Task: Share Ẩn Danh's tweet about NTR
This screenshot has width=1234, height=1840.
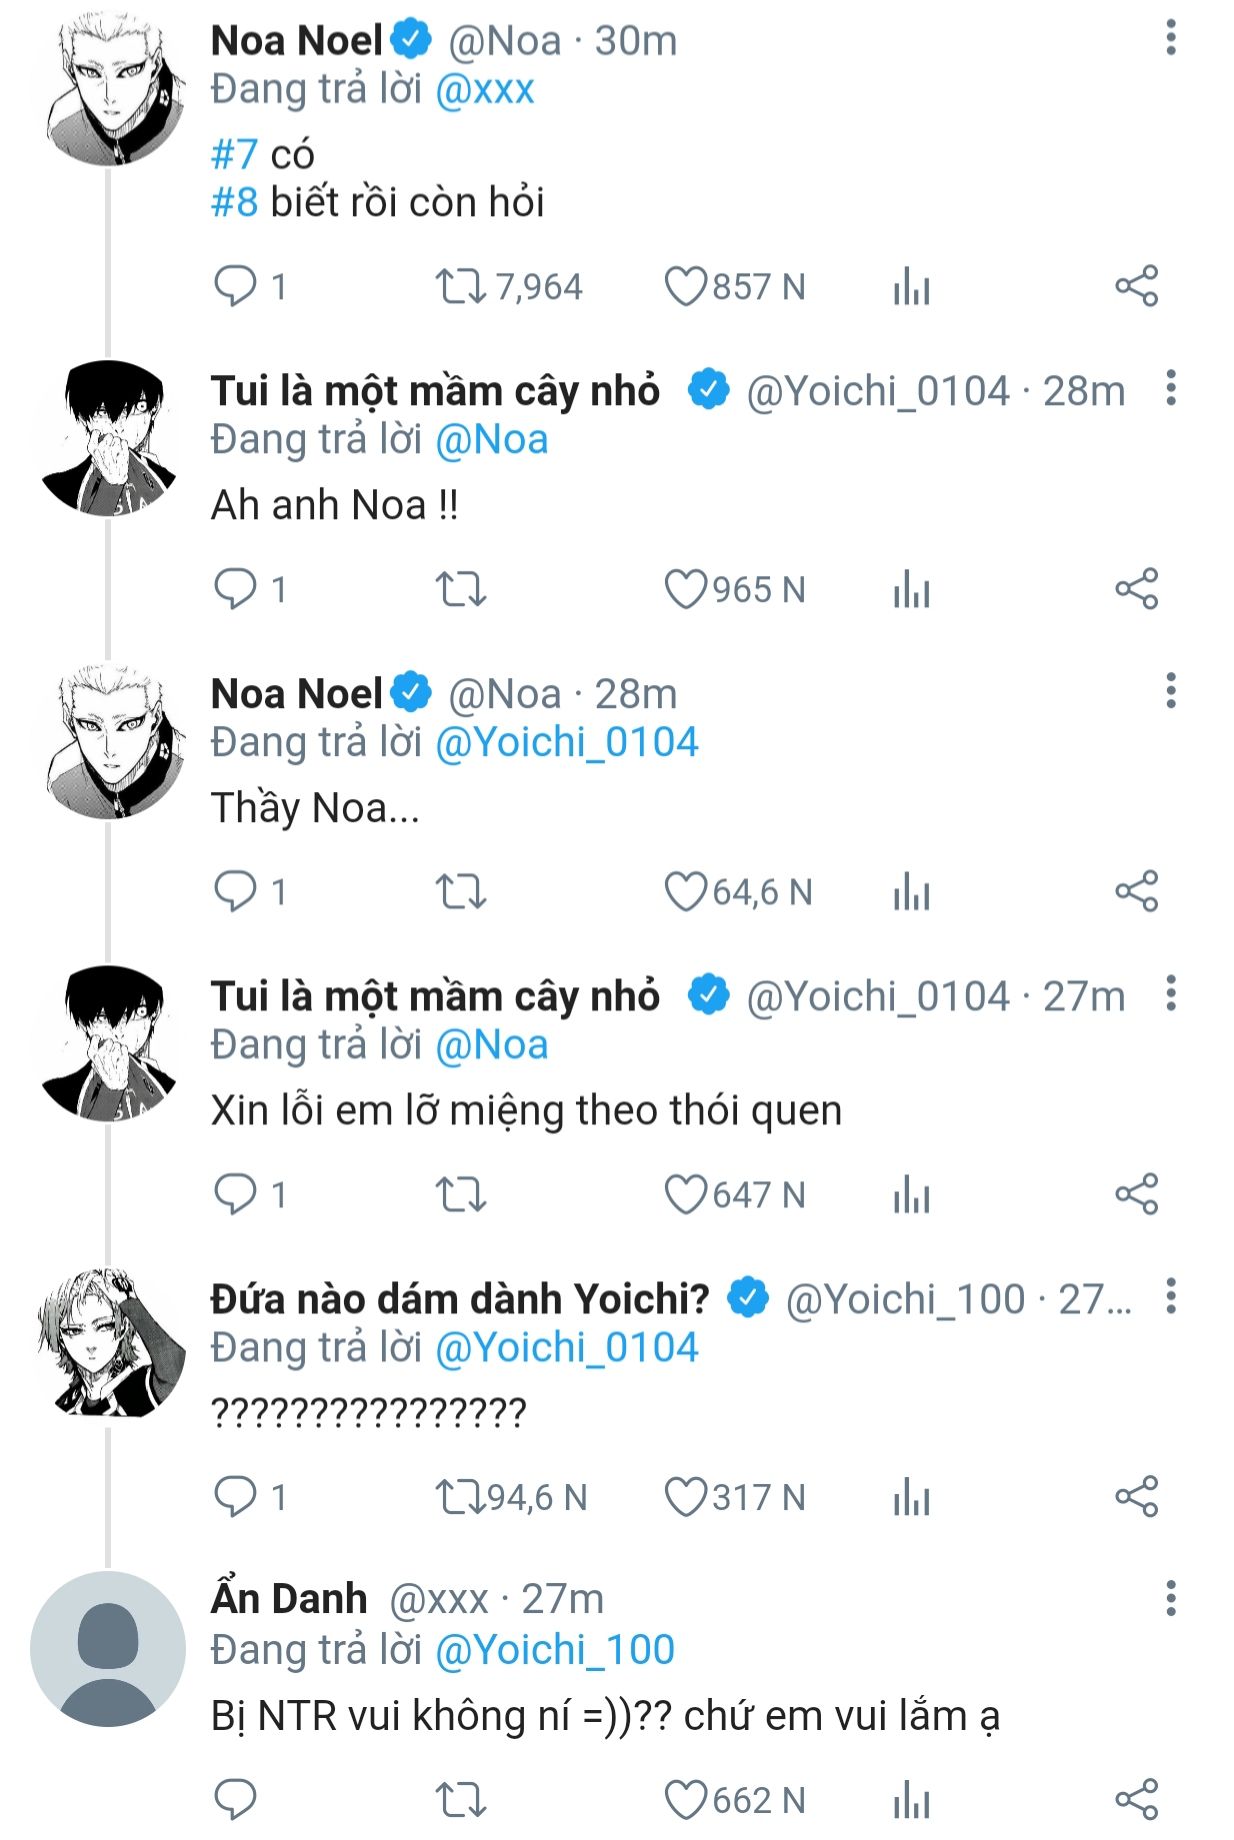Action: click(1136, 1800)
